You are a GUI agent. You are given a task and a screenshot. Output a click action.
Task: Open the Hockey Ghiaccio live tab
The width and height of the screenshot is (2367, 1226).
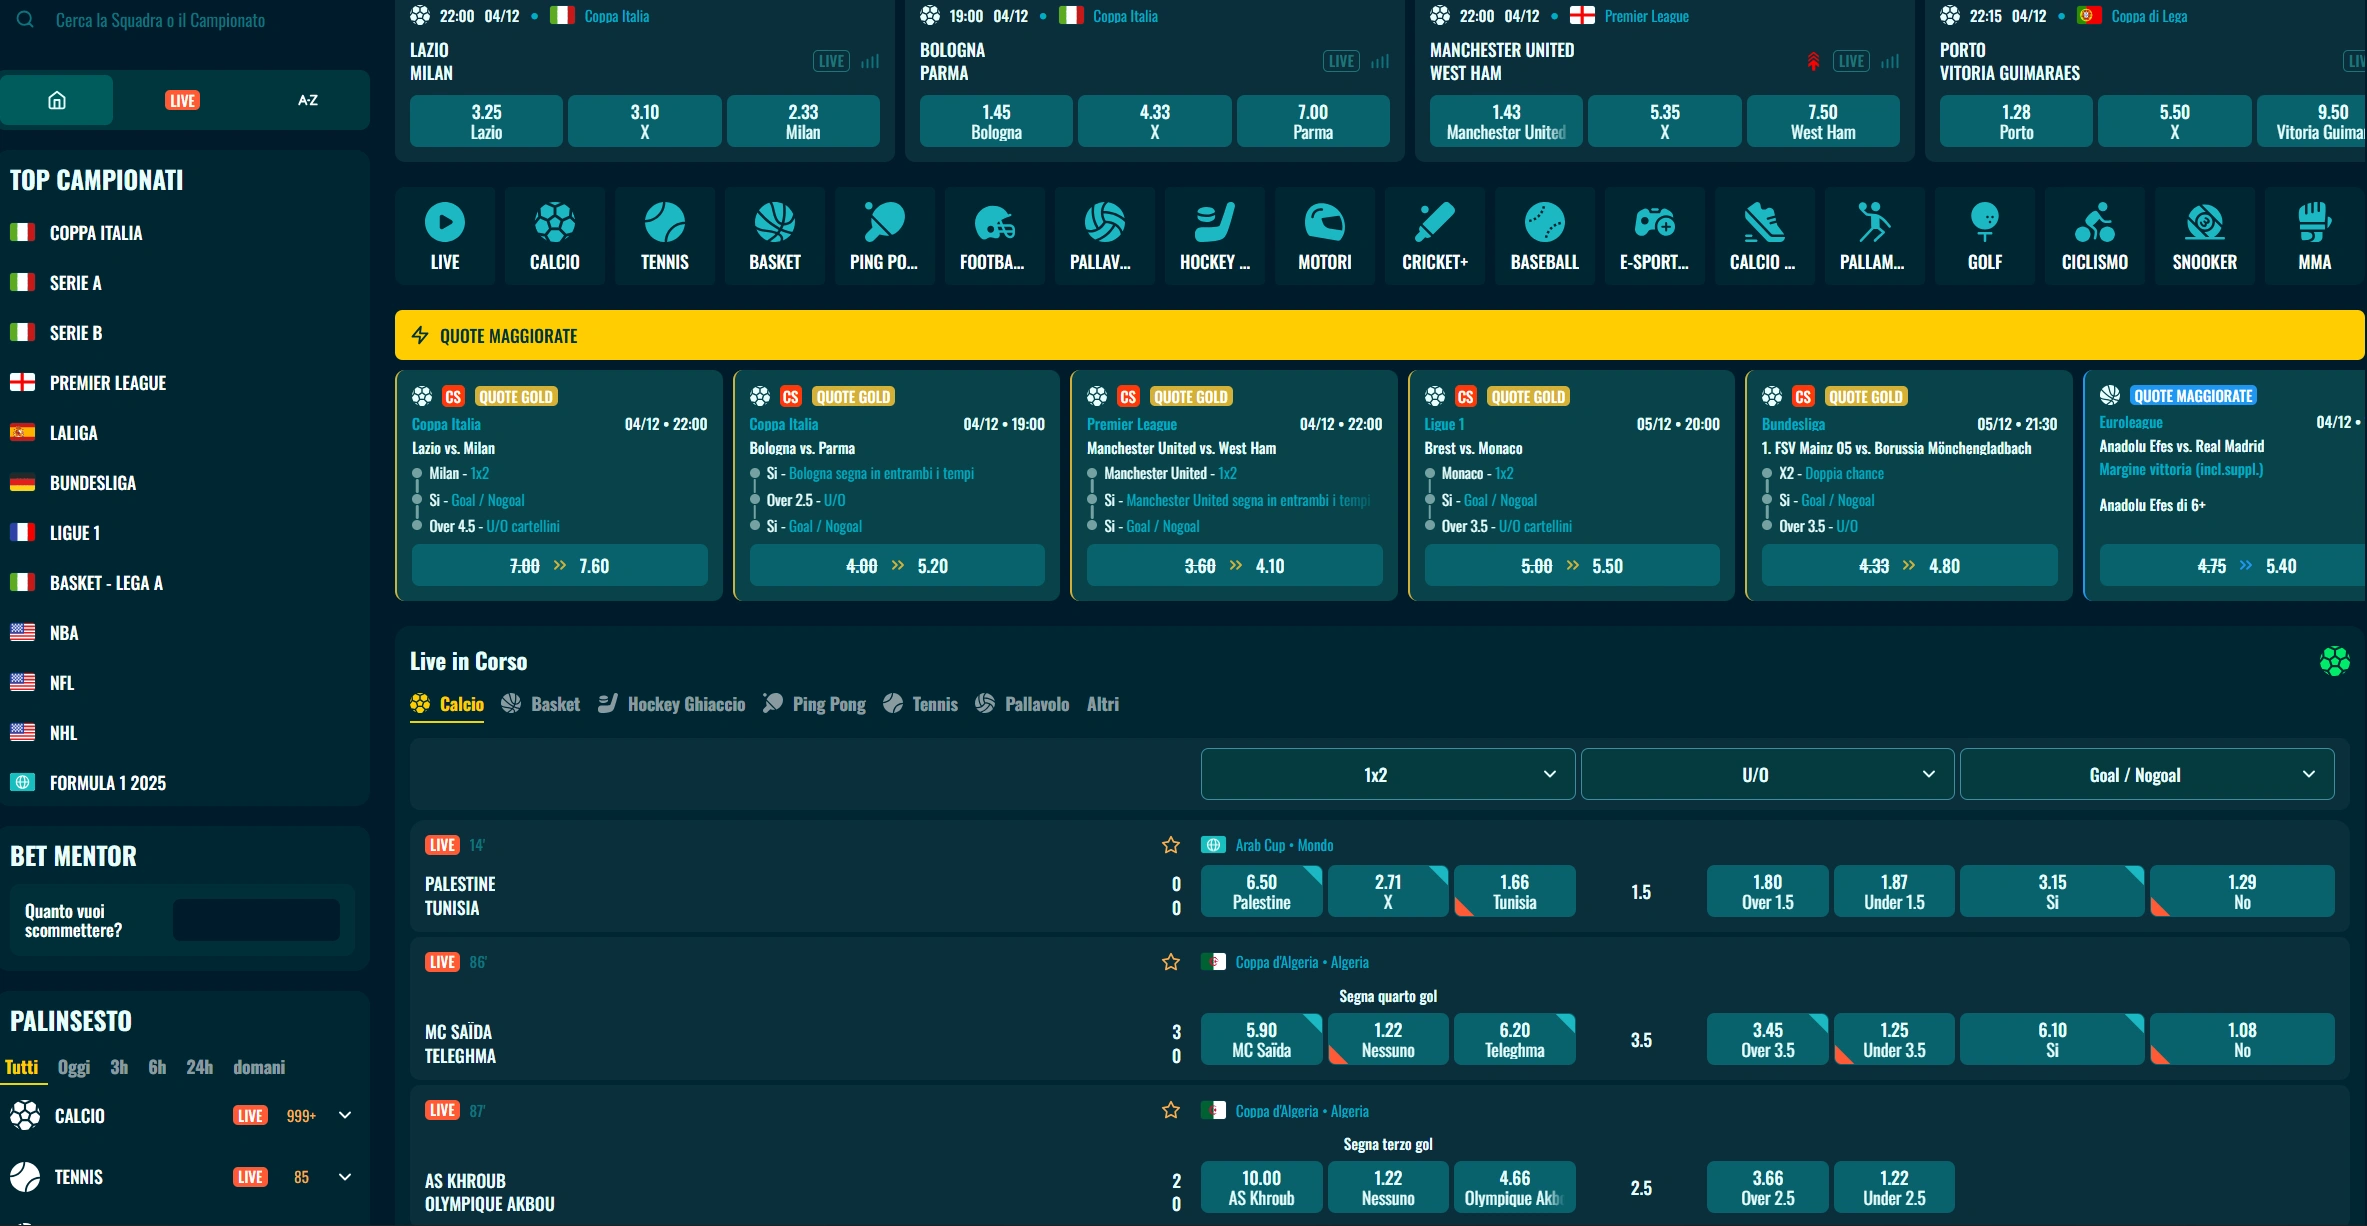pos(671,704)
